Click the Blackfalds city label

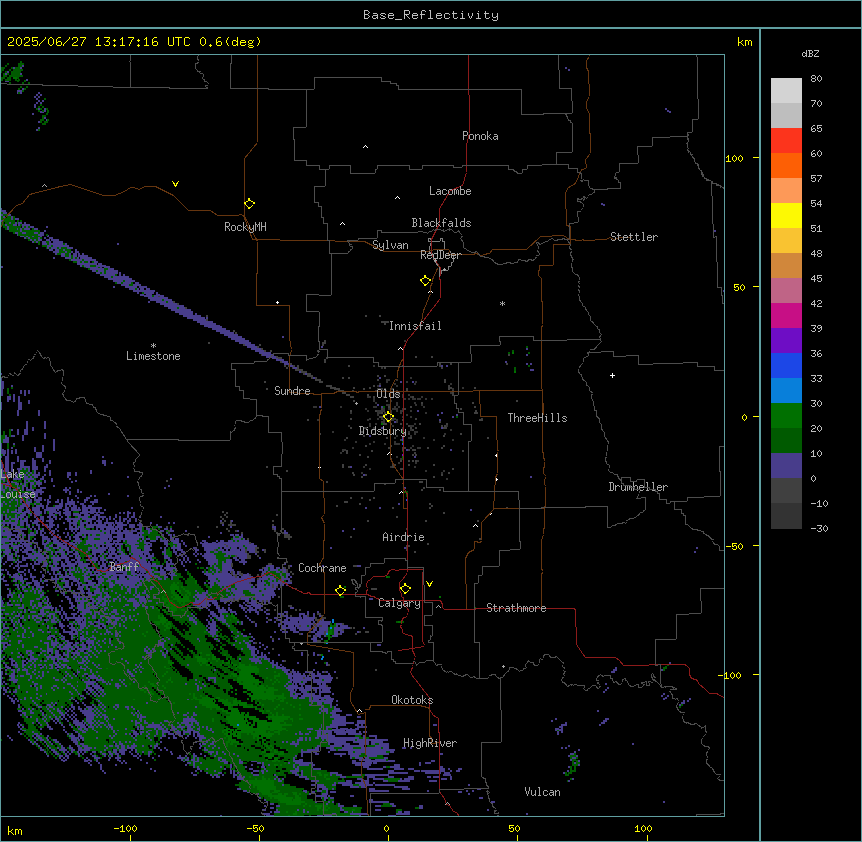tap(441, 223)
